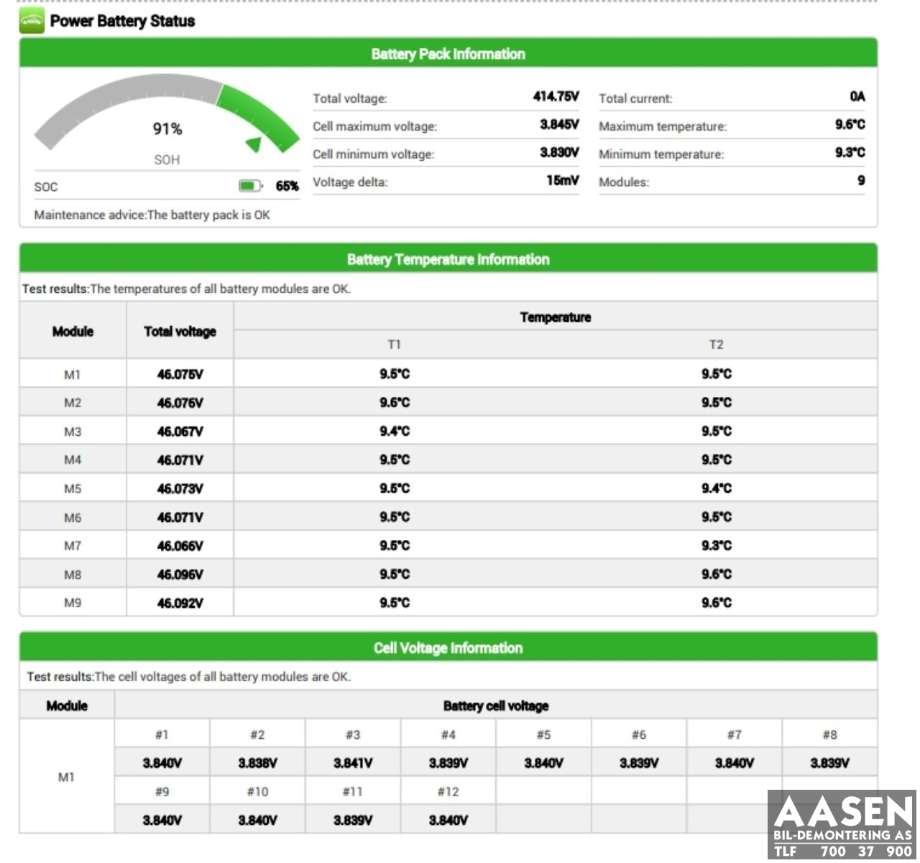Image resolution: width=920 pixels, height=863 pixels.
Task: Click the M9 row T2 temperature 9.6°C
Action: [716, 603]
